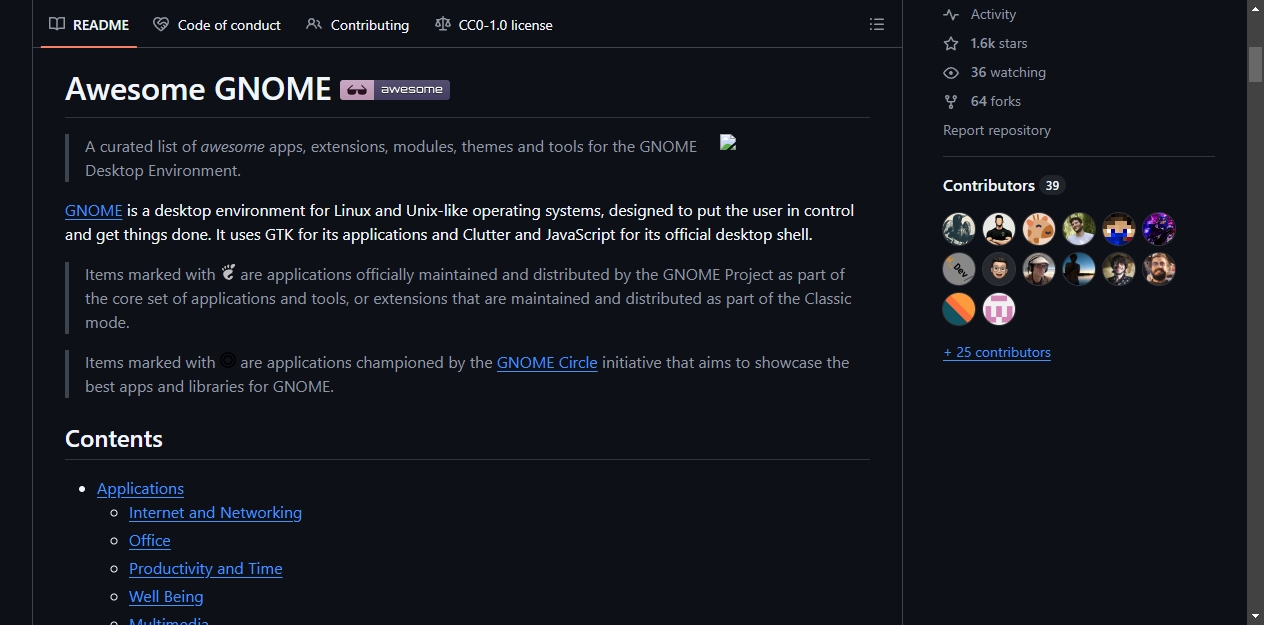
Task: Open the orange-teal diagonal contributor avatar
Action: [959, 309]
